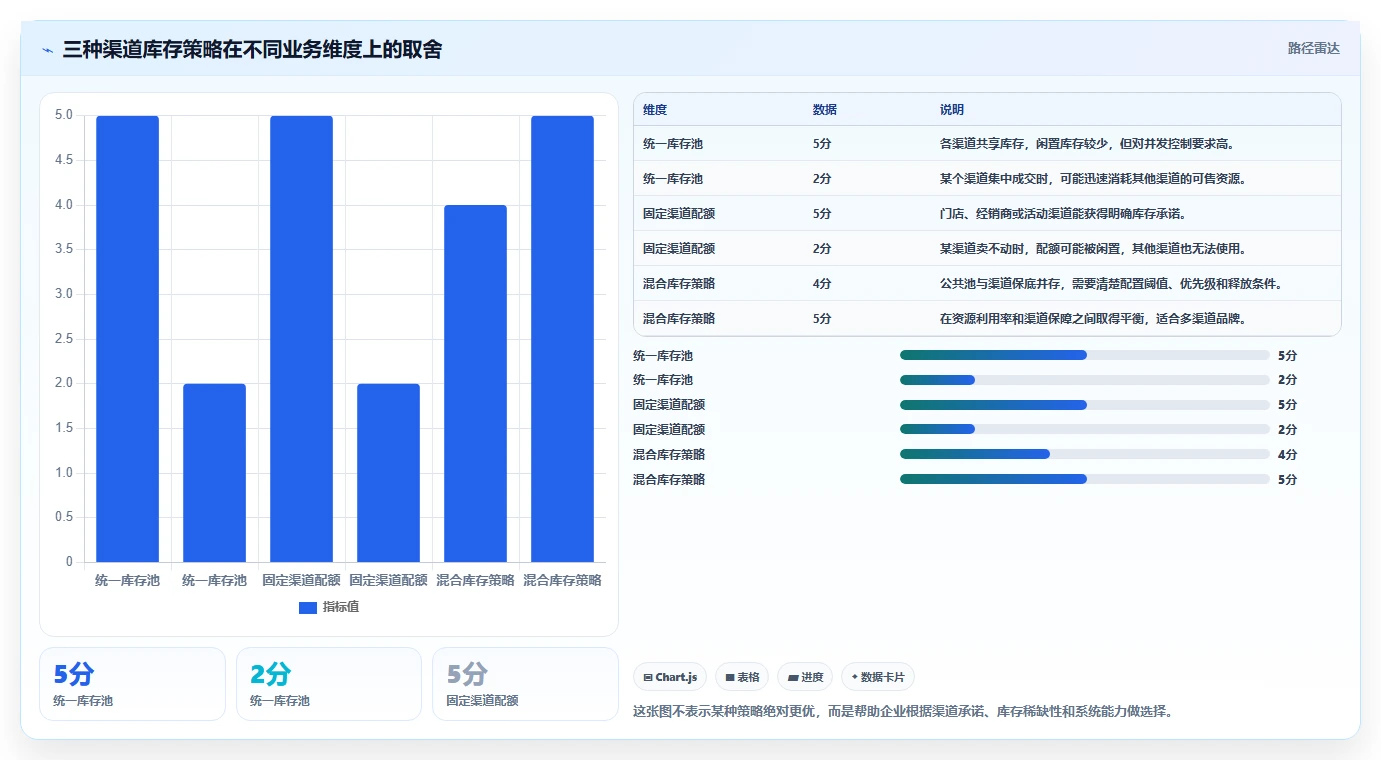Image resolution: width=1381 pixels, height=760 pixels.
Task: Open the grey 5分 固定渠道配额 data card
Action: [525, 684]
